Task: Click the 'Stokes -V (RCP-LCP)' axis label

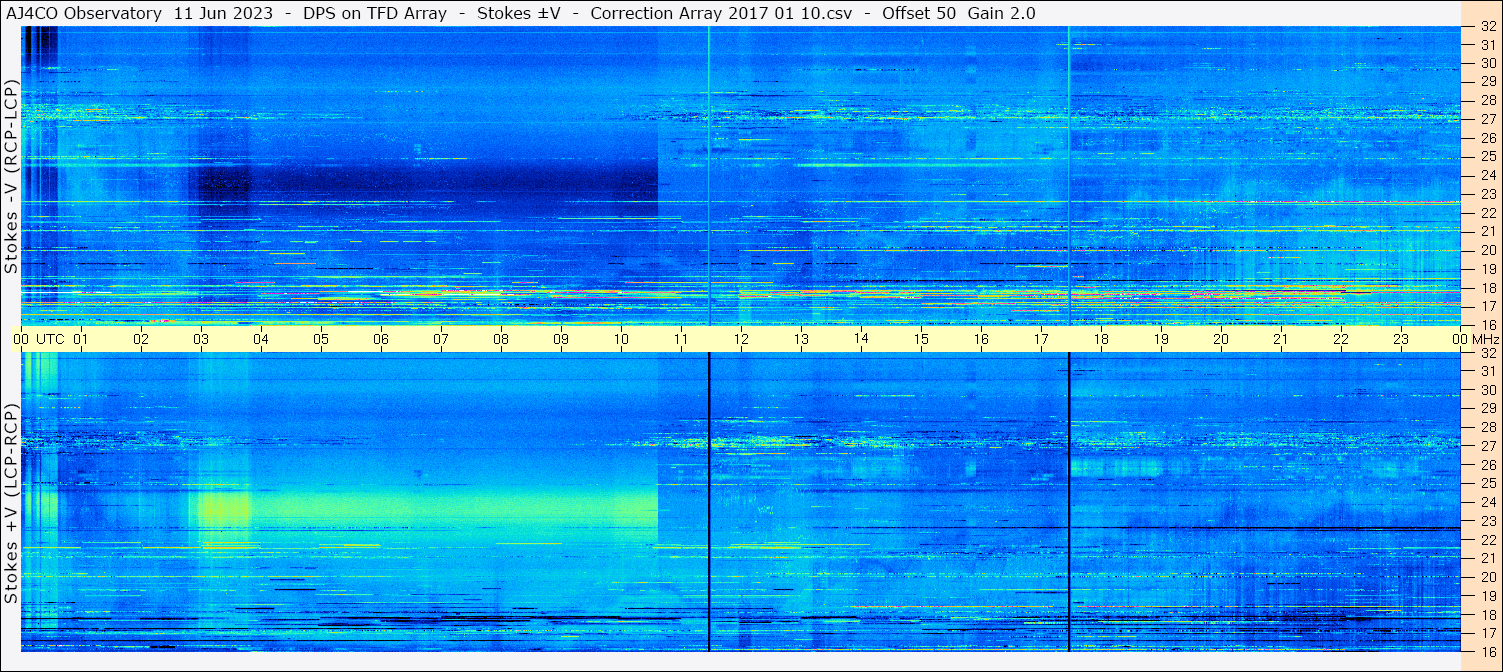Action: click(x=11, y=175)
